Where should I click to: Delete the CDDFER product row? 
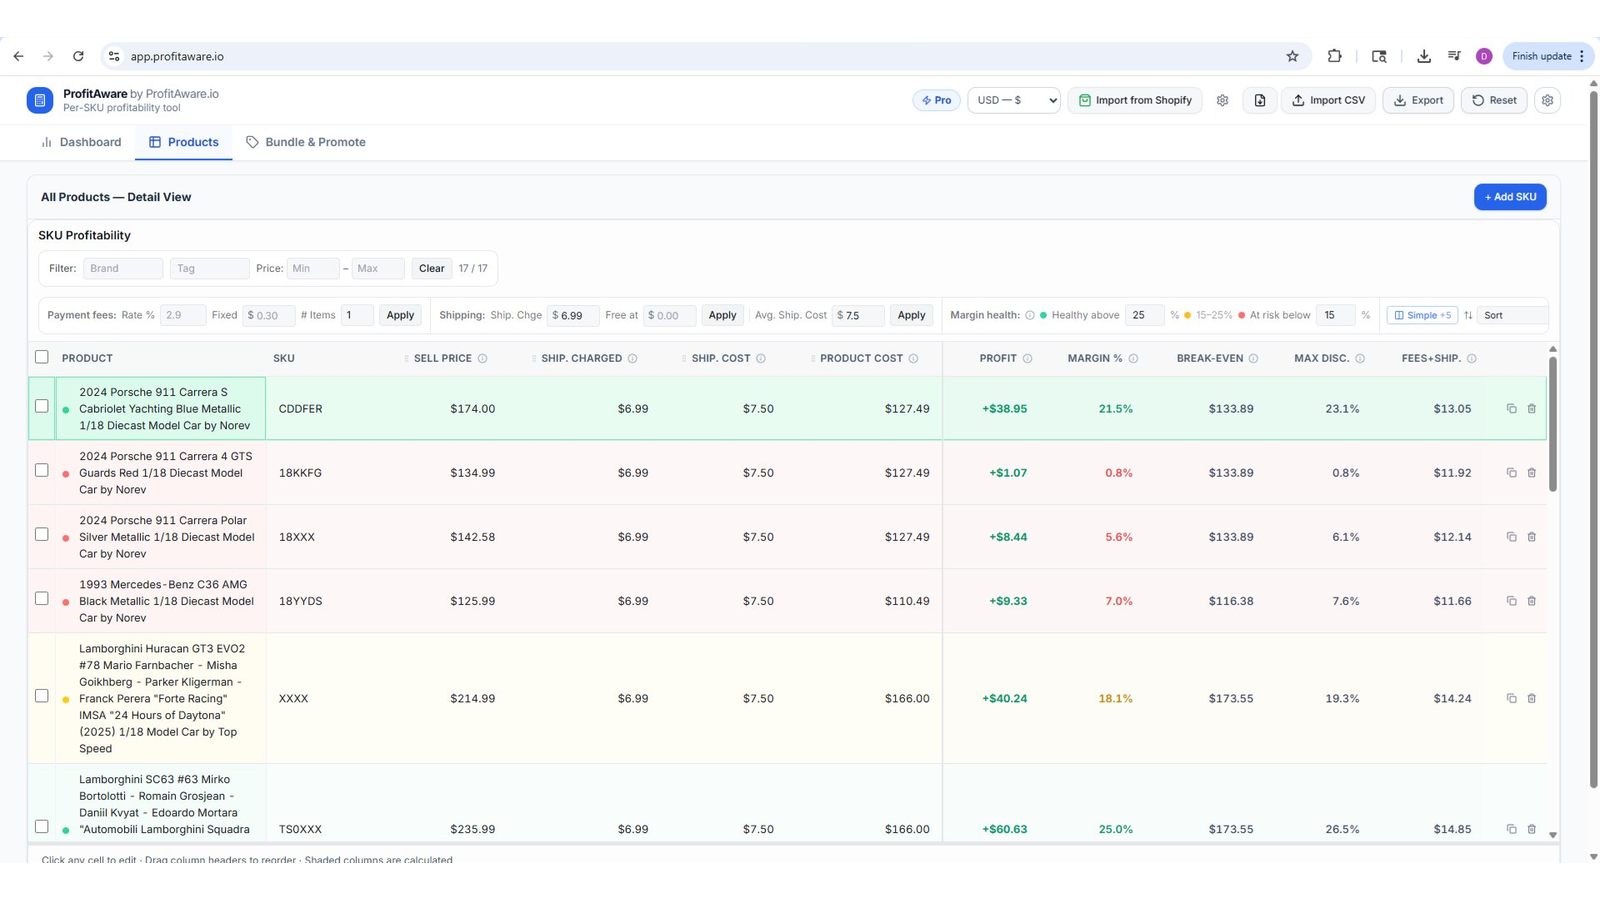tap(1531, 408)
